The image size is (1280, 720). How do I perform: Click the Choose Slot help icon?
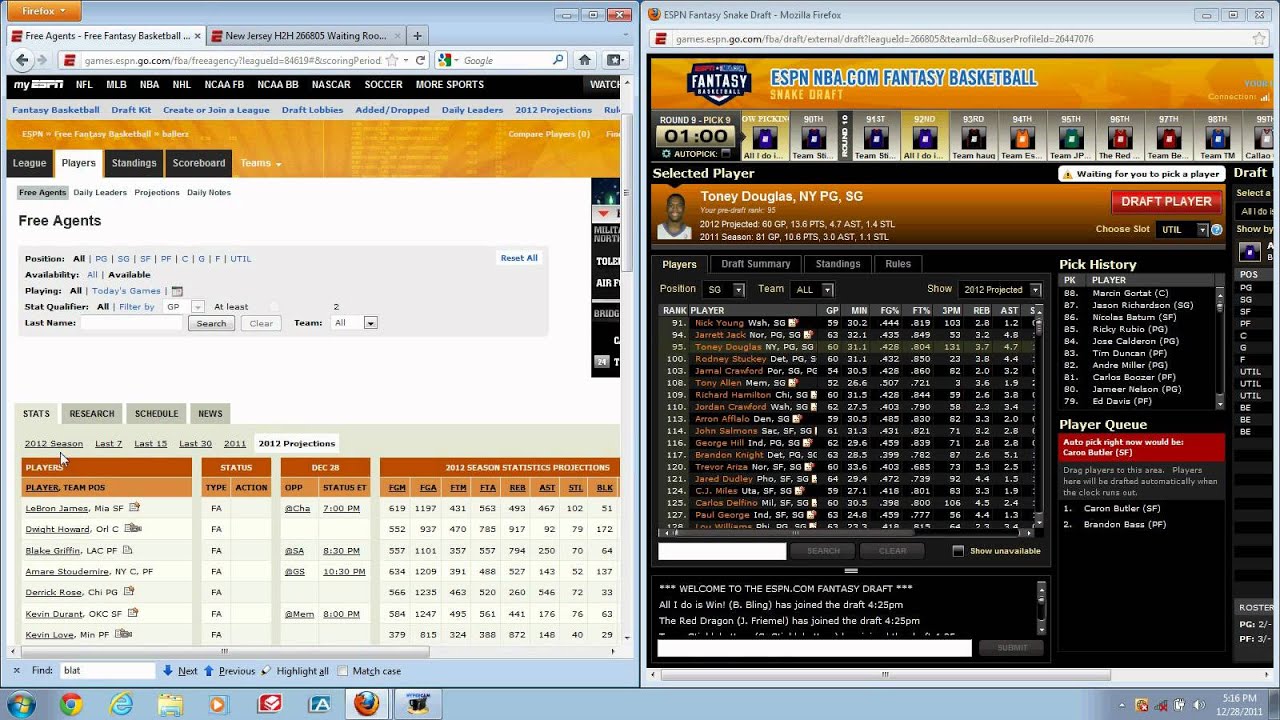coord(1217,230)
